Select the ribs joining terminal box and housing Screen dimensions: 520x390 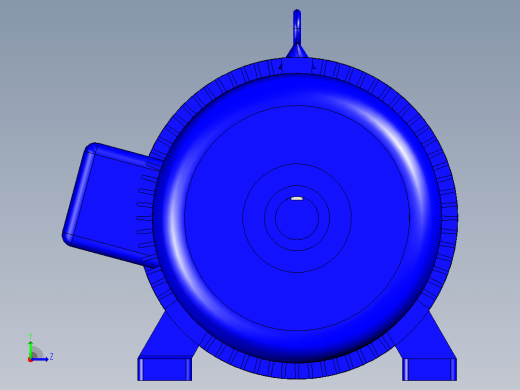(147, 213)
